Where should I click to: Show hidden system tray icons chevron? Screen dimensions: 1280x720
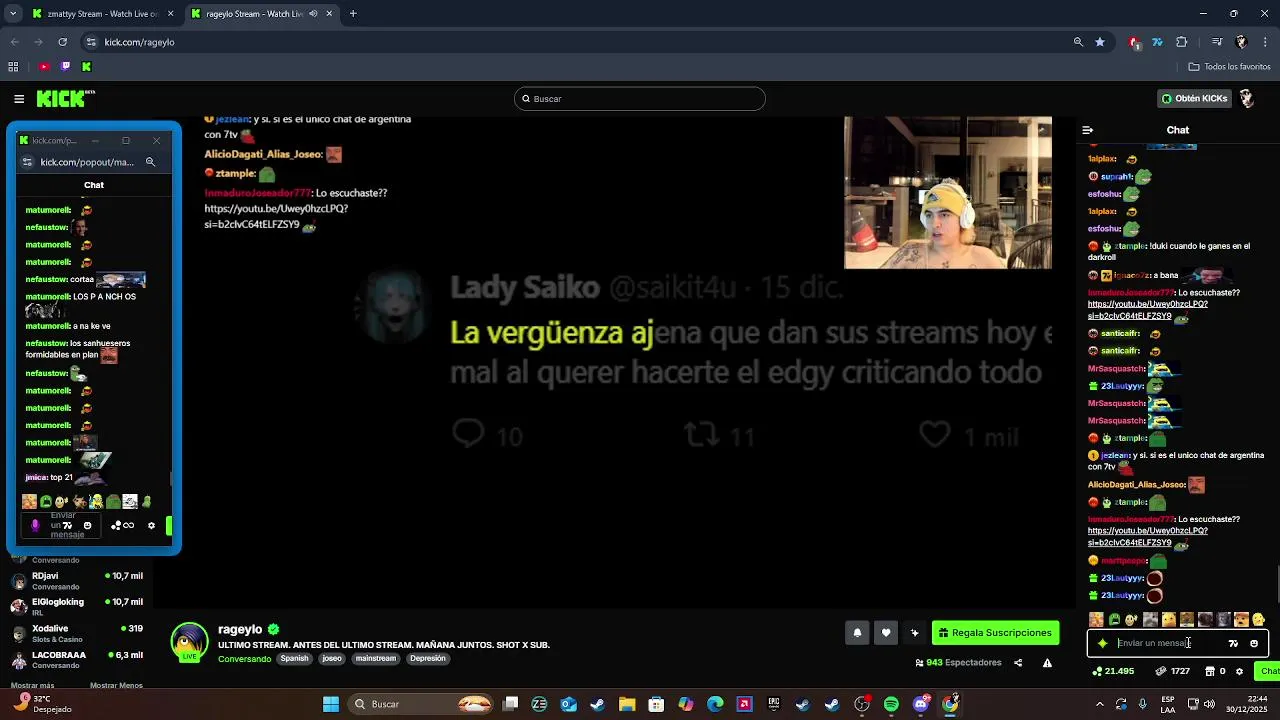click(1099, 704)
